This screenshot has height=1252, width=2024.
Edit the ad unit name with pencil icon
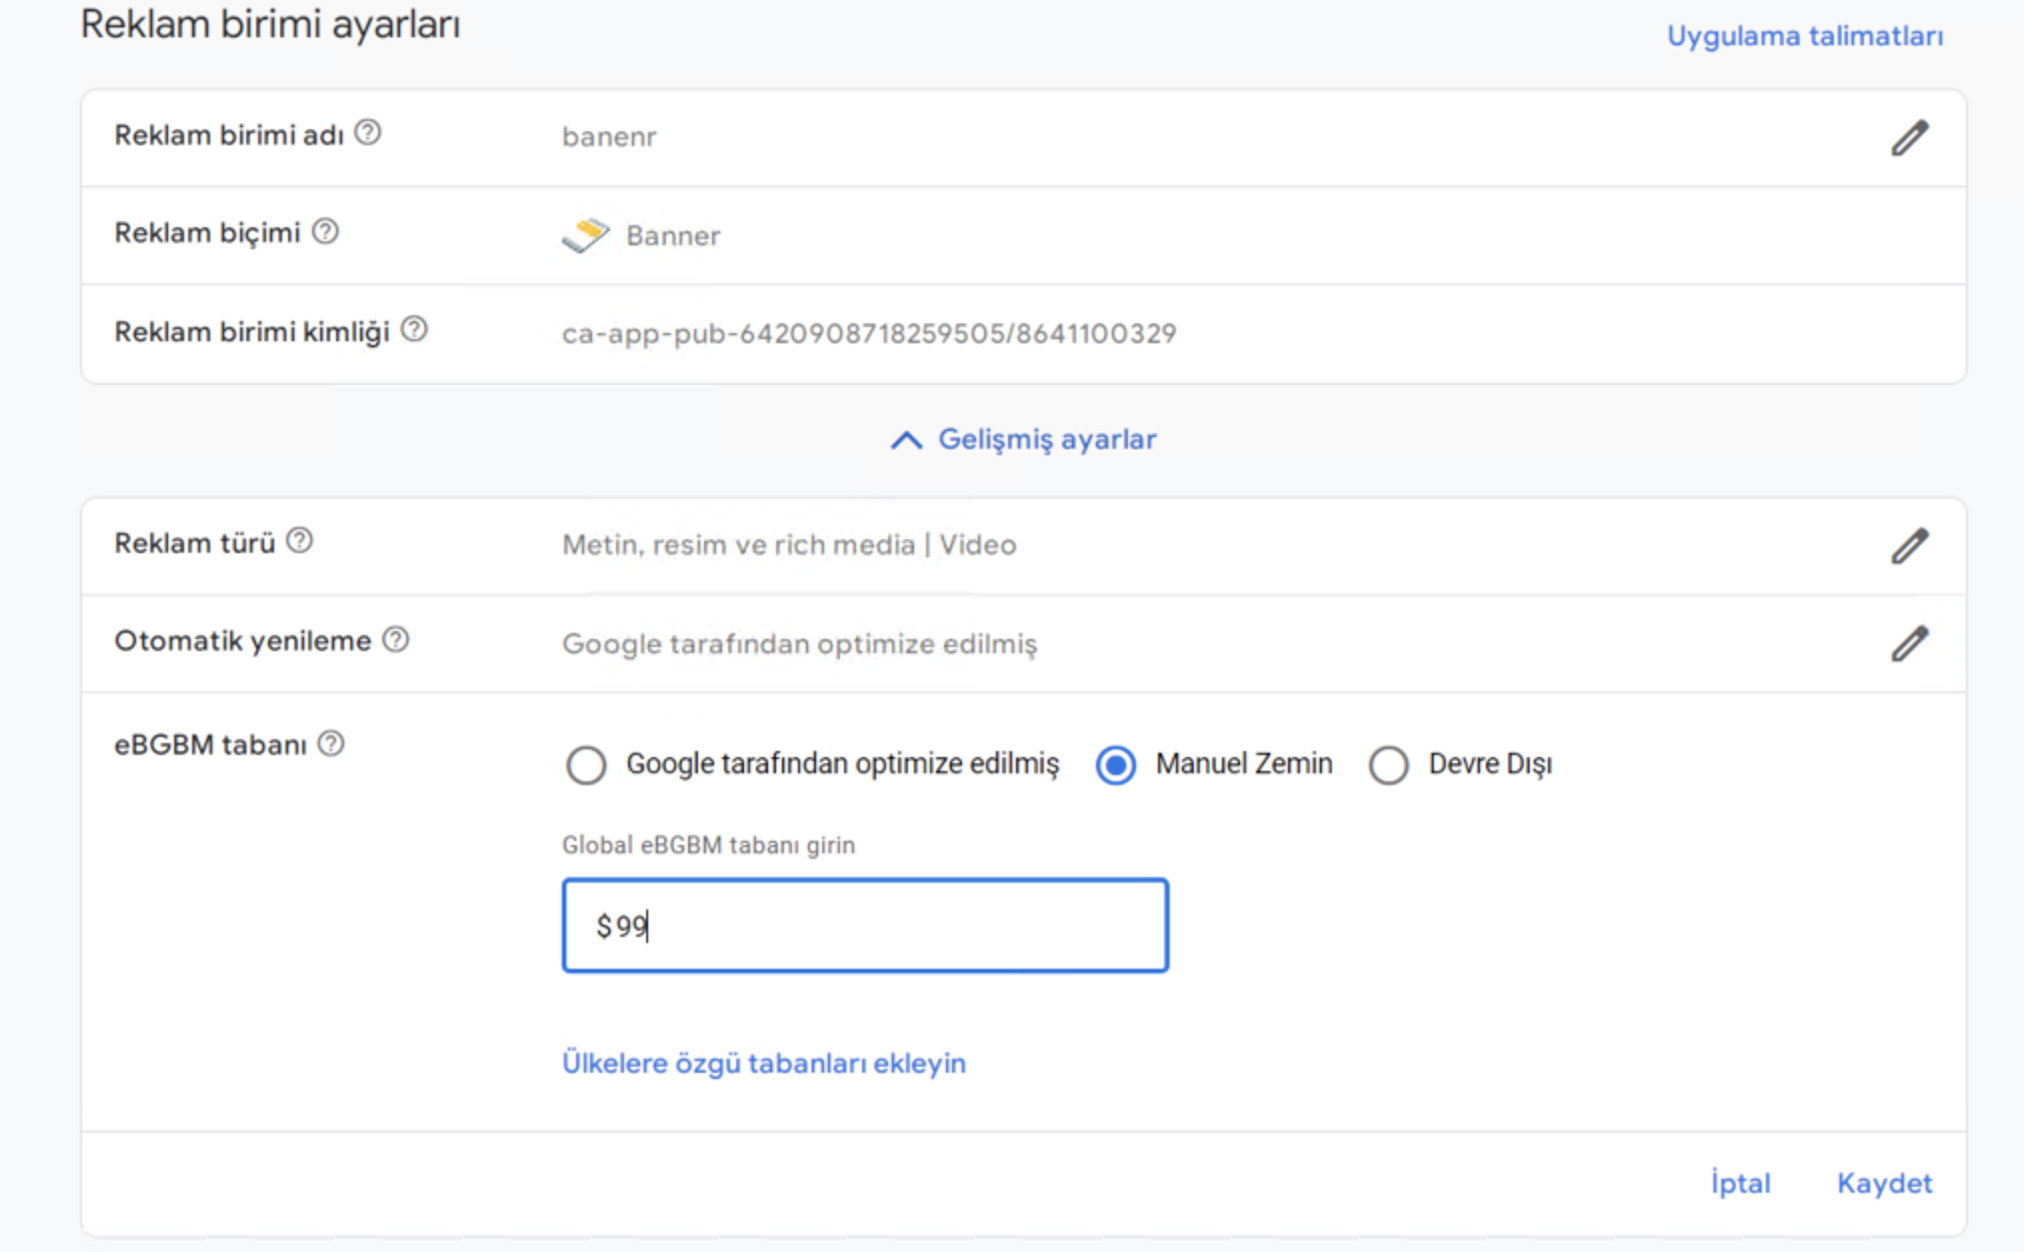tap(1909, 138)
